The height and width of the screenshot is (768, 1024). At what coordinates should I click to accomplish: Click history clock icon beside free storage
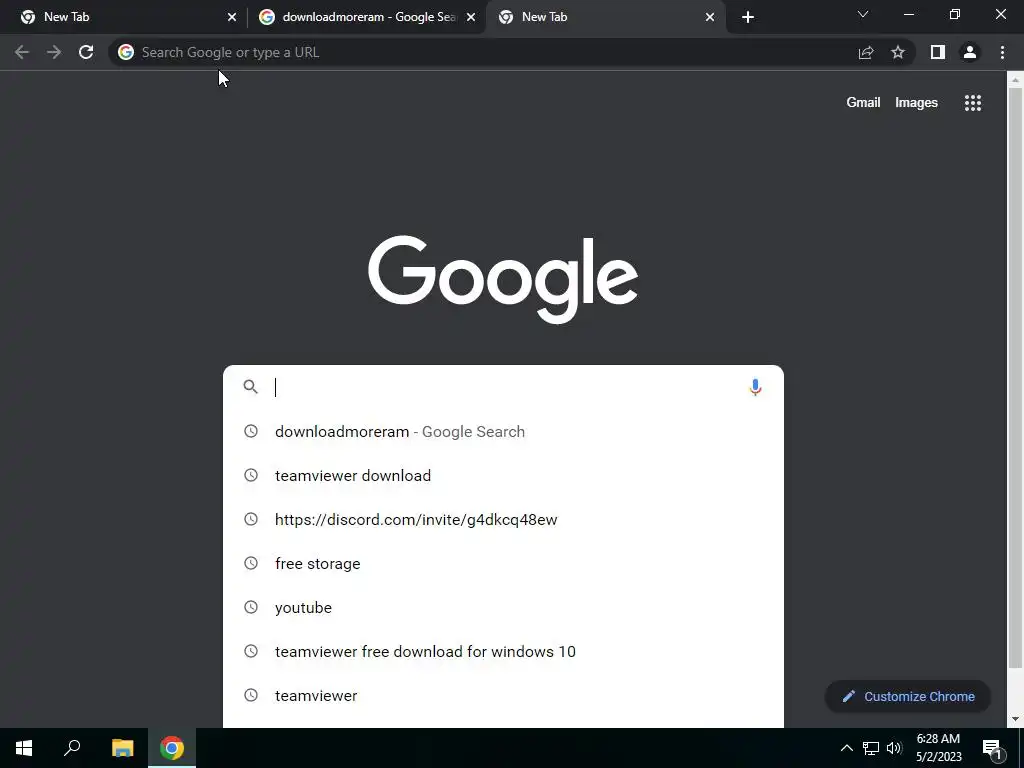point(251,563)
